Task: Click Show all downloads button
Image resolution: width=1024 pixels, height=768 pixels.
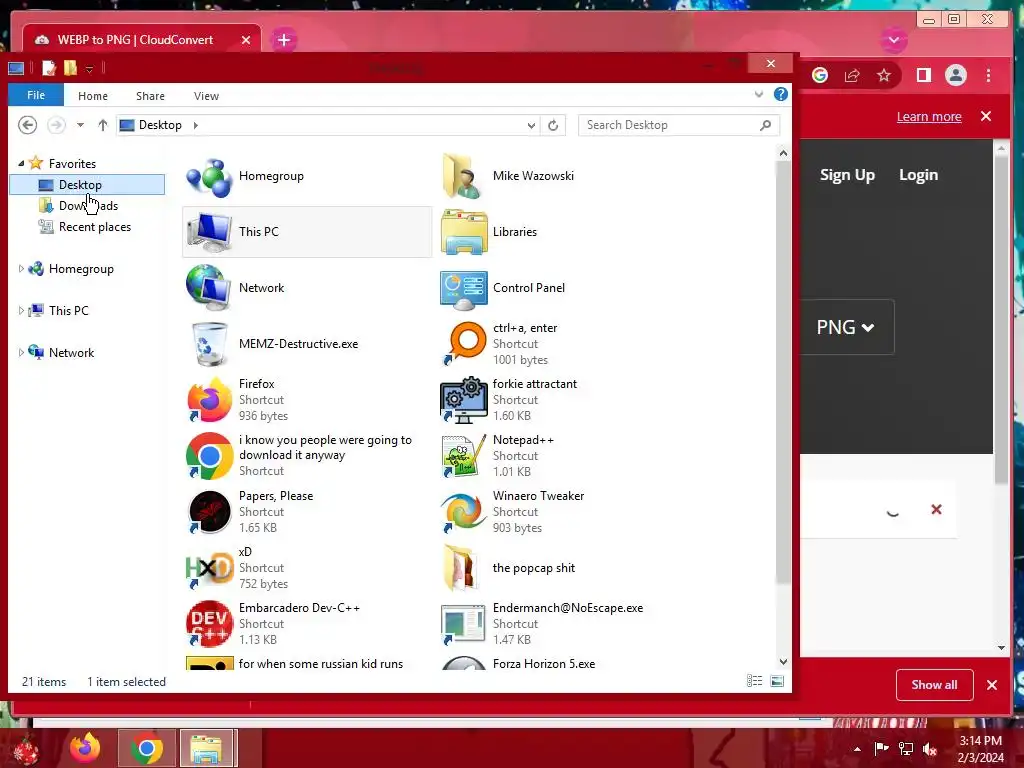Action: (935, 684)
